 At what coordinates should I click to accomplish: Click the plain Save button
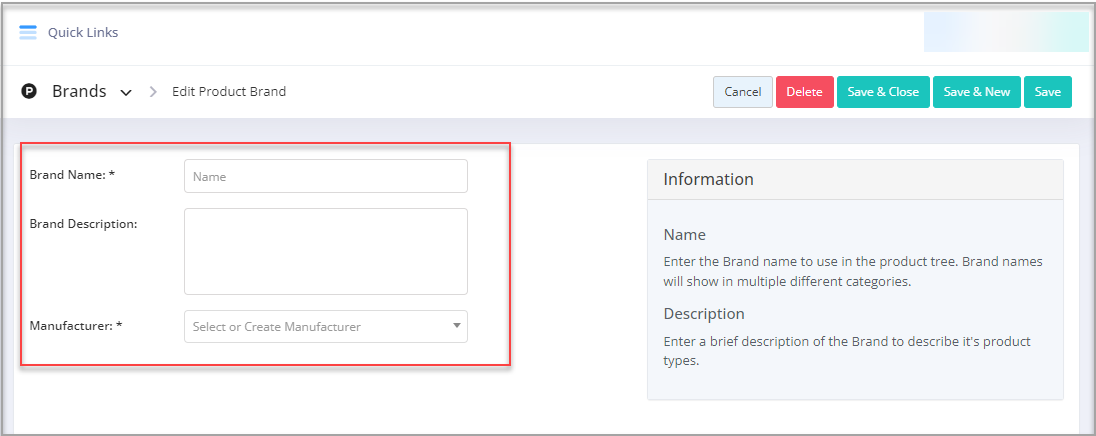pos(1048,92)
